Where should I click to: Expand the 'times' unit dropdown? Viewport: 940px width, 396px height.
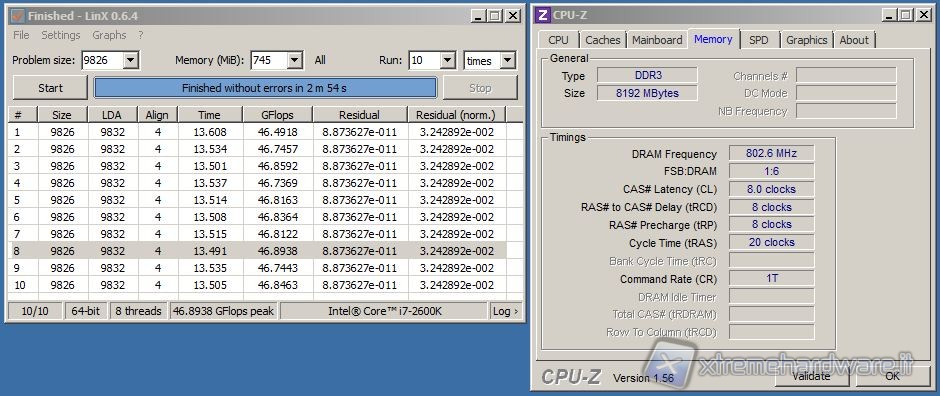(x=508, y=61)
